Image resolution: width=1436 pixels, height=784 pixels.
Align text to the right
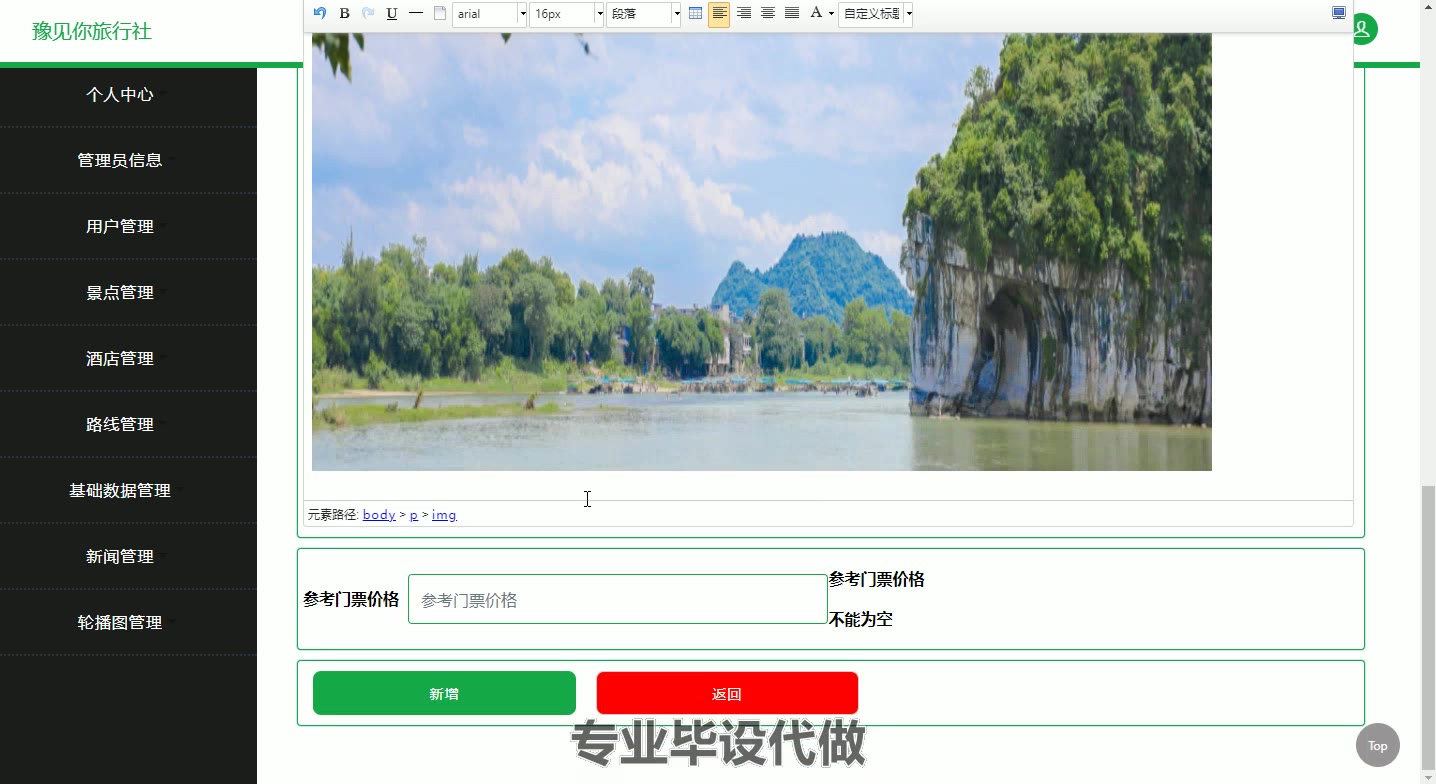point(744,13)
